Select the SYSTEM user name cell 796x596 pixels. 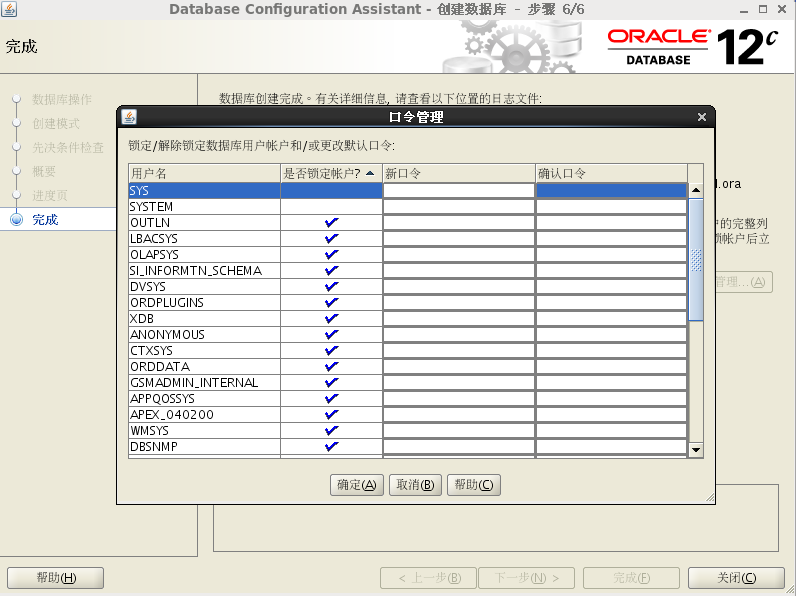tap(205, 207)
